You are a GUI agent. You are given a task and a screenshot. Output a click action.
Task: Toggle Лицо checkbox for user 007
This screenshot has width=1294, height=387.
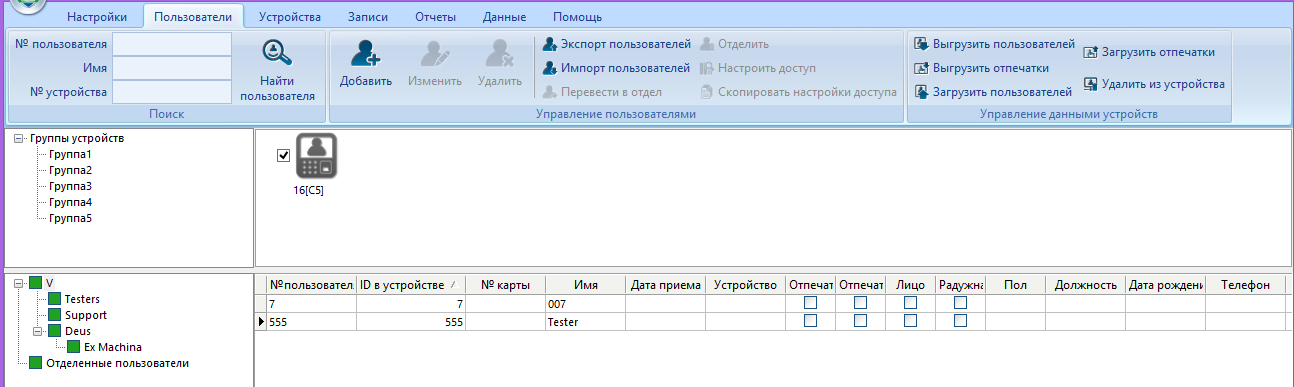tap(911, 303)
